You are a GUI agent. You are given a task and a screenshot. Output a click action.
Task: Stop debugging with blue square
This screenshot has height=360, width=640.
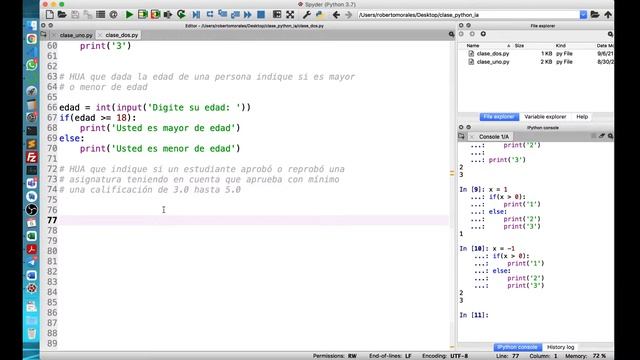(261, 15)
